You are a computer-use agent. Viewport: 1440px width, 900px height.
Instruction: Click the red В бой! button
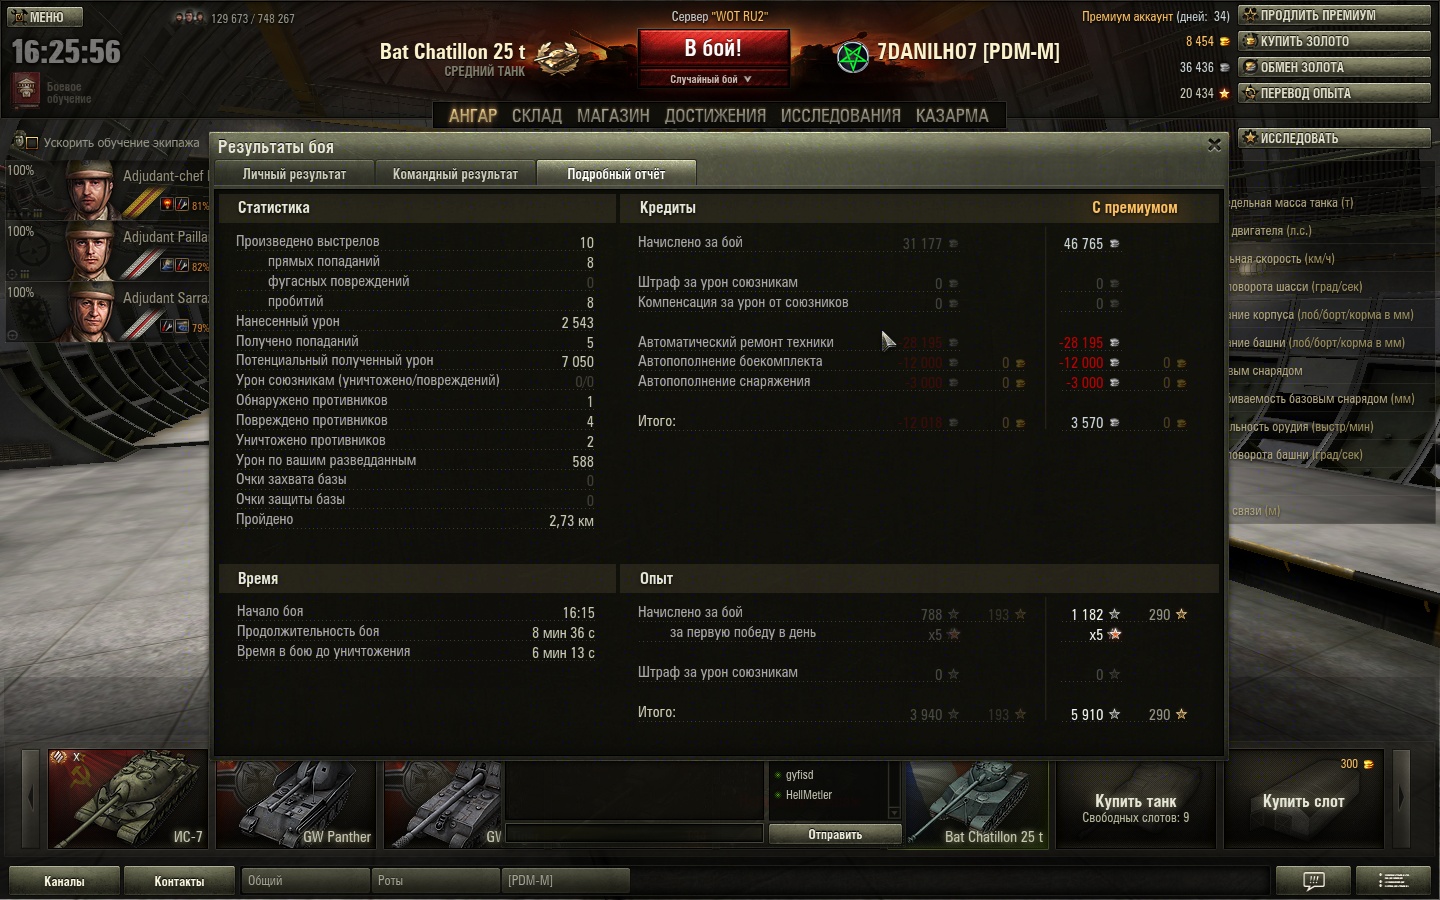713,49
